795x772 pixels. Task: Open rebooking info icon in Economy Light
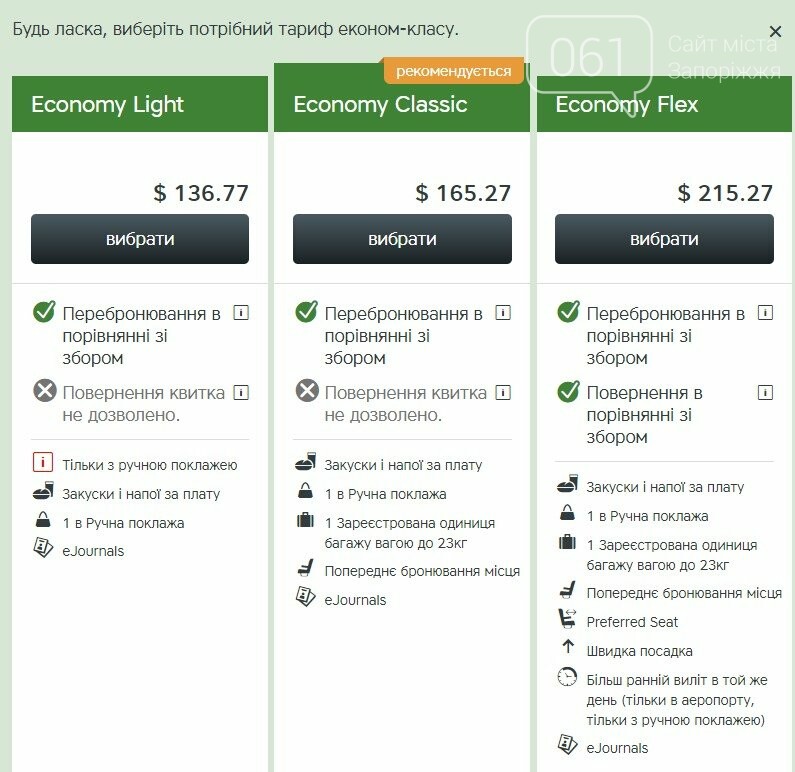click(241, 313)
